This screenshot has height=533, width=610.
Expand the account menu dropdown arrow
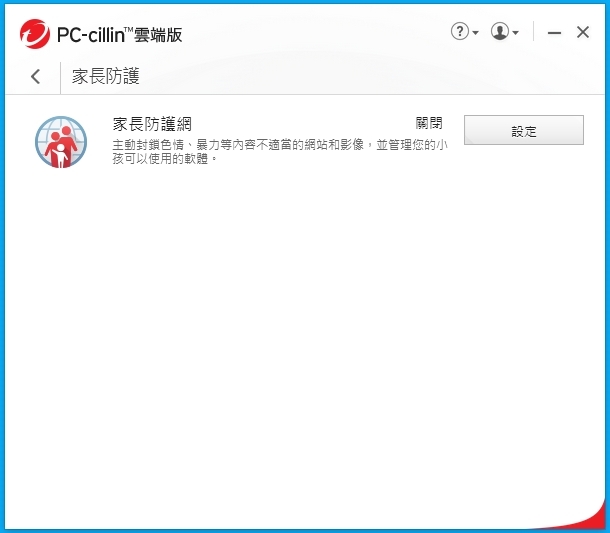[x=515, y=33]
